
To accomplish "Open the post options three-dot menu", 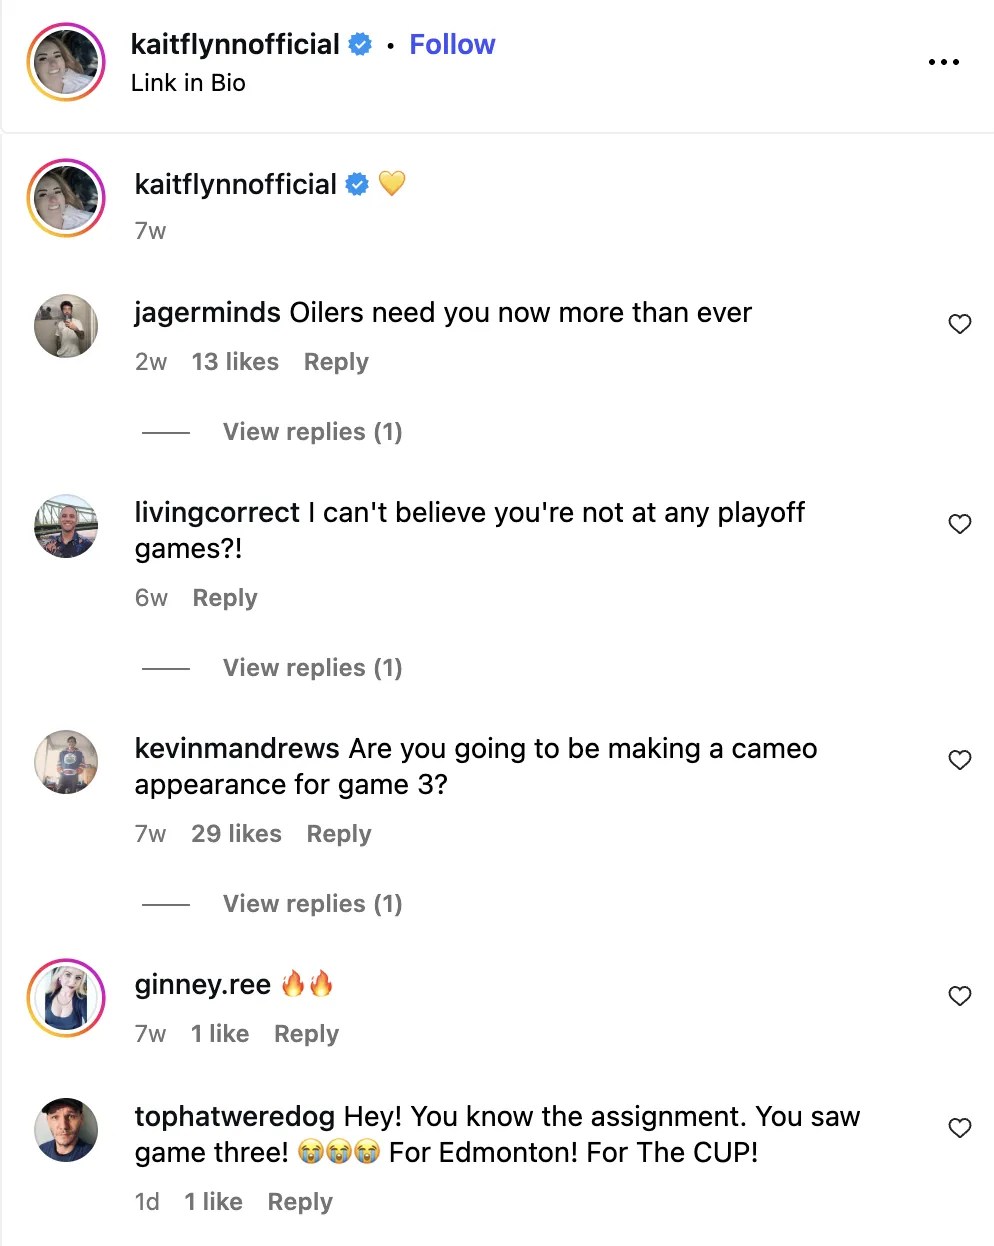I will point(943,62).
